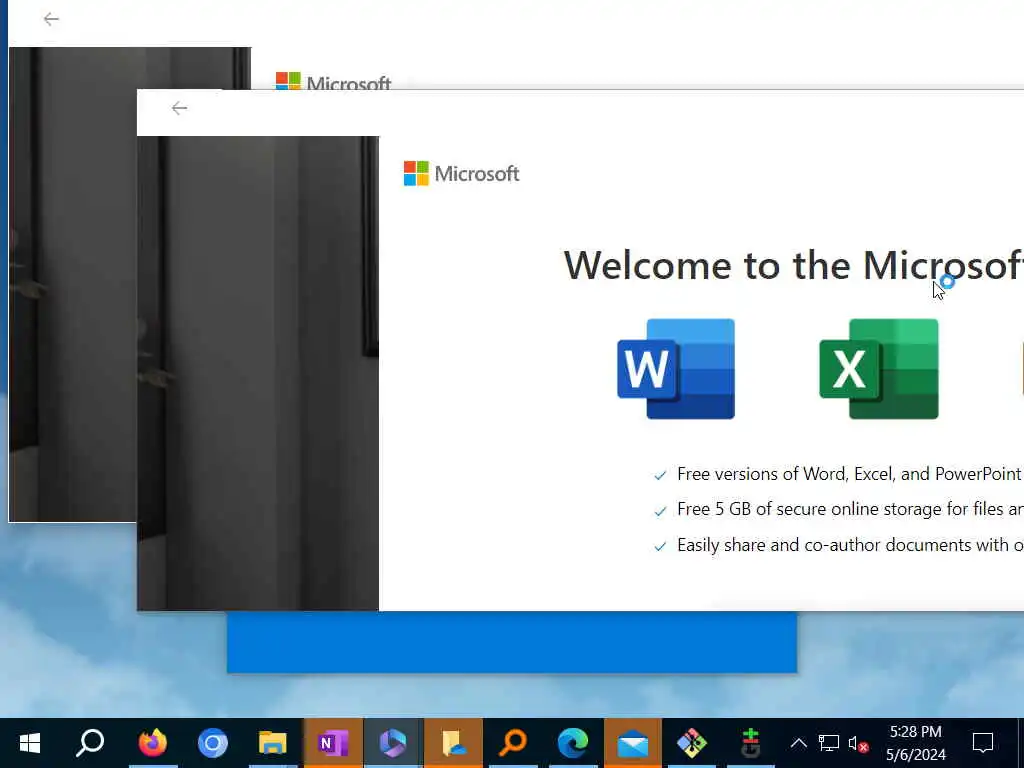Click 'Free versions of Word, Excel' line
The height and width of the screenshot is (768, 1024).
click(849, 474)
